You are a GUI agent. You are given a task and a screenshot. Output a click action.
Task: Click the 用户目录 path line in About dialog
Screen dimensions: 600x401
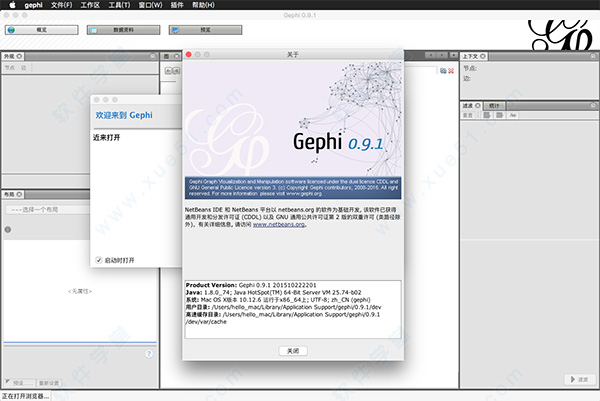coord(283,307)
